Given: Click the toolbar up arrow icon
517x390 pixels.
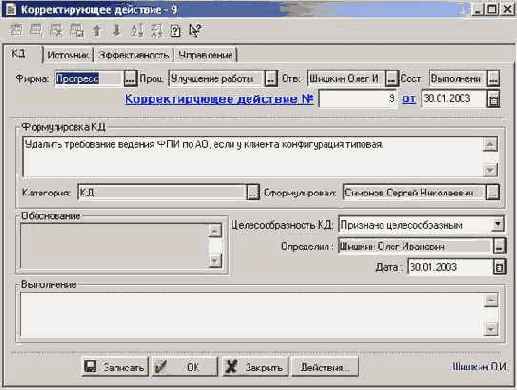Looking at the screenshot, I should 97,31.
